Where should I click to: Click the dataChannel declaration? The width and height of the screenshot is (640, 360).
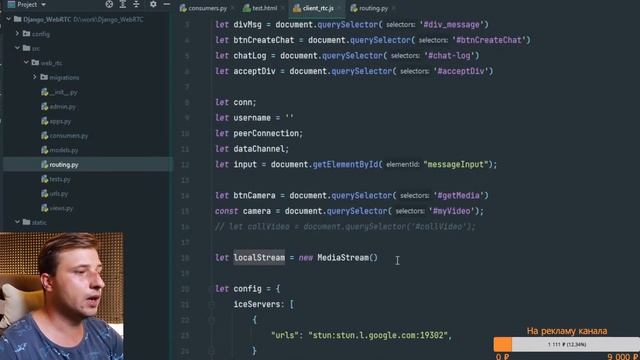[252, 149]
